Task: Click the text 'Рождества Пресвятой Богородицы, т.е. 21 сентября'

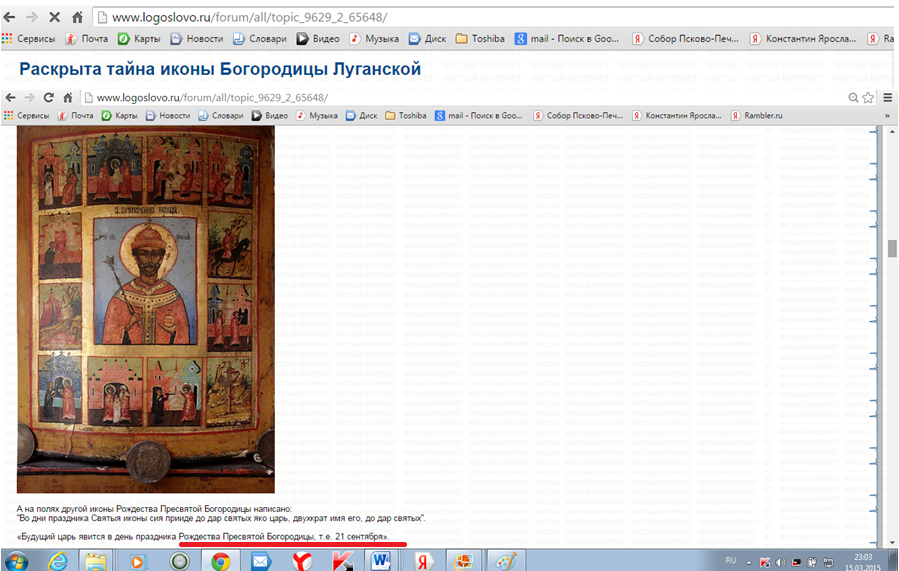Action: (x=280, y=537)
